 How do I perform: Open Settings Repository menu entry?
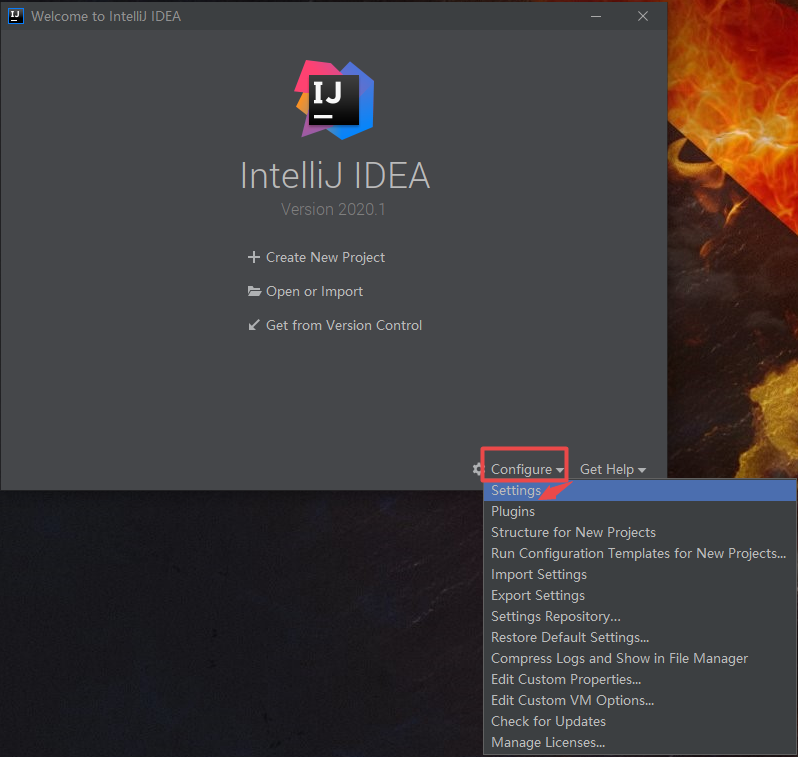point(640,616)
